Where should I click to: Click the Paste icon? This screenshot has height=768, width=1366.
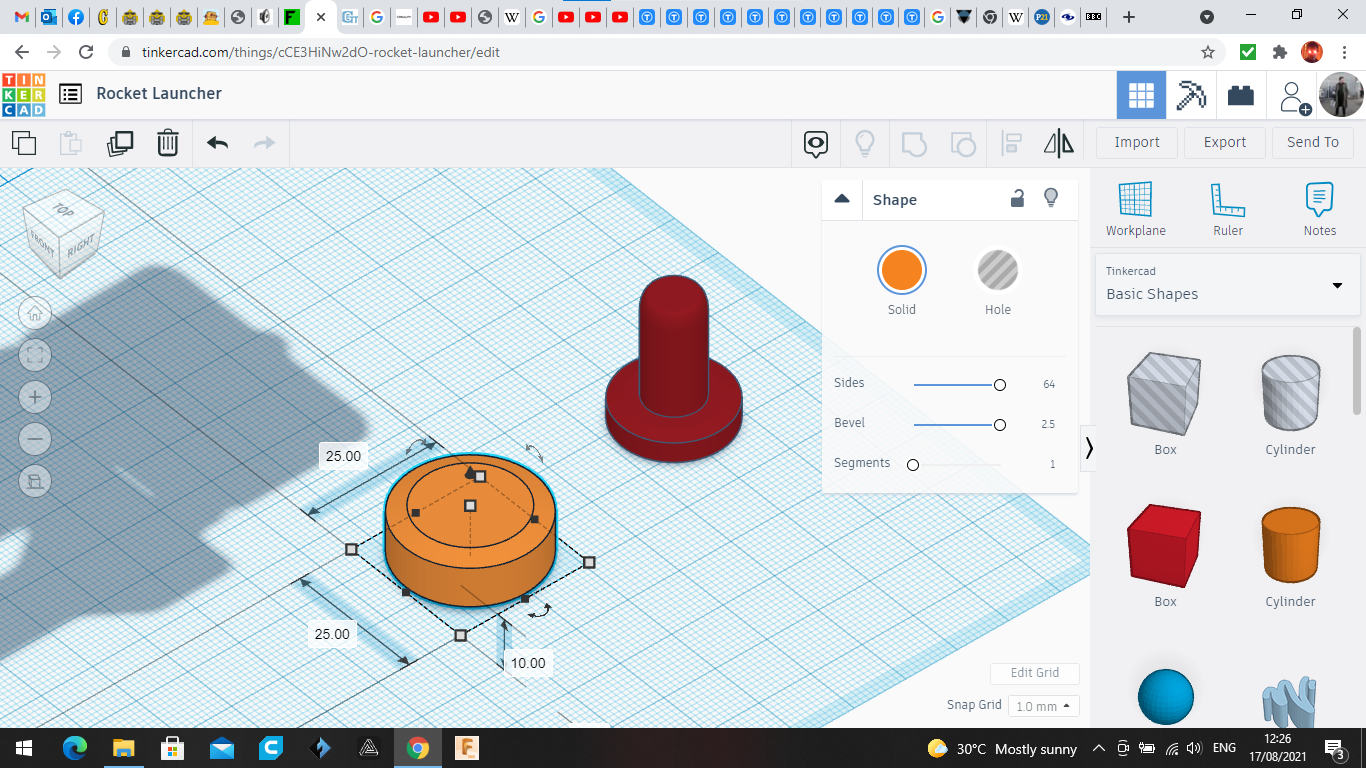[71, 143]
